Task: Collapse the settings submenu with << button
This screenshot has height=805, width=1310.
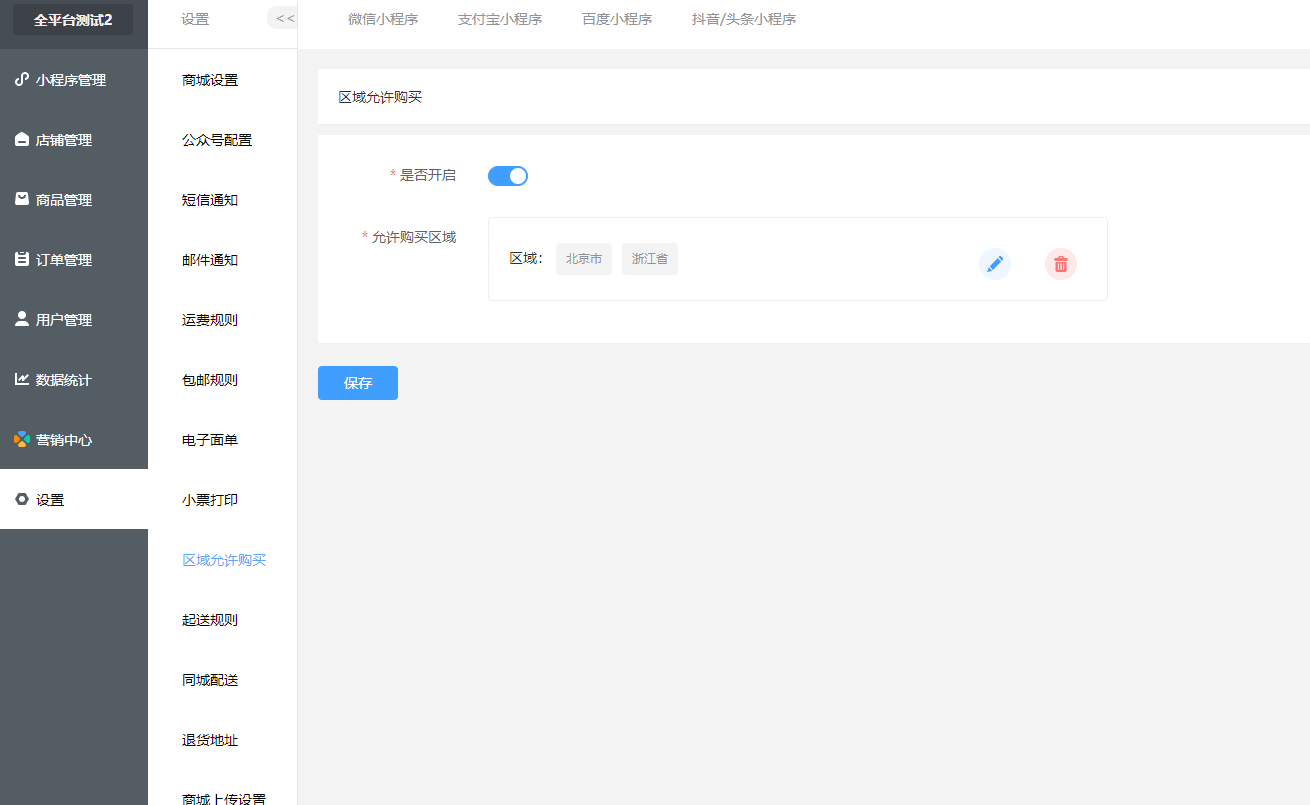Action: point(284,19)
